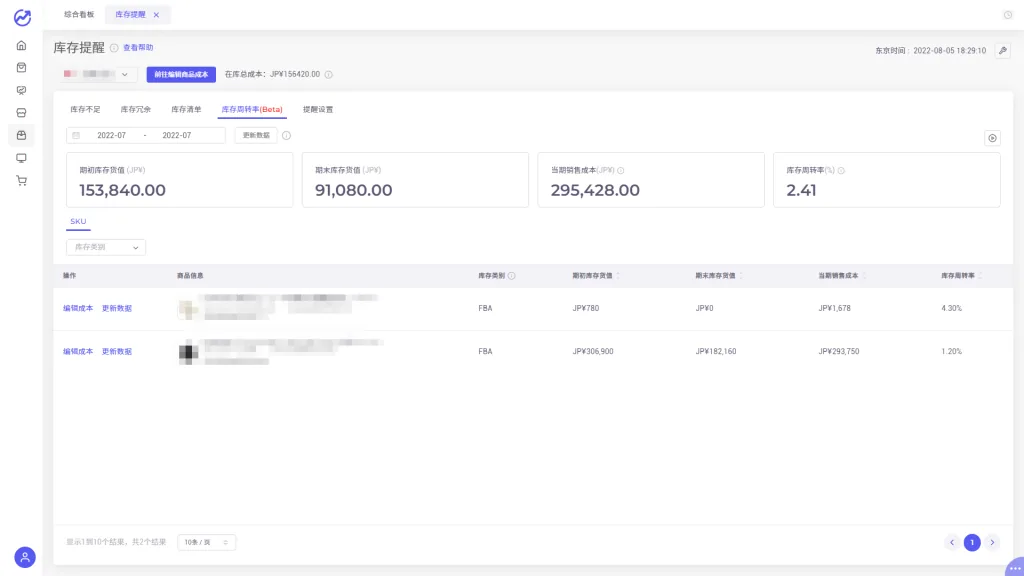
Task: Open the shopping cart sidebar icon
Action: coord(22,181)
